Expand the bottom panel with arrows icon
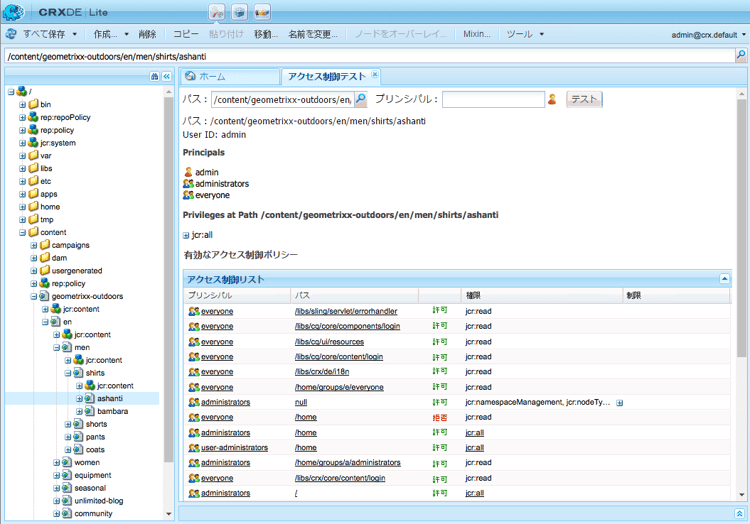The image size is (750, 524). click(x=739, y=513)
